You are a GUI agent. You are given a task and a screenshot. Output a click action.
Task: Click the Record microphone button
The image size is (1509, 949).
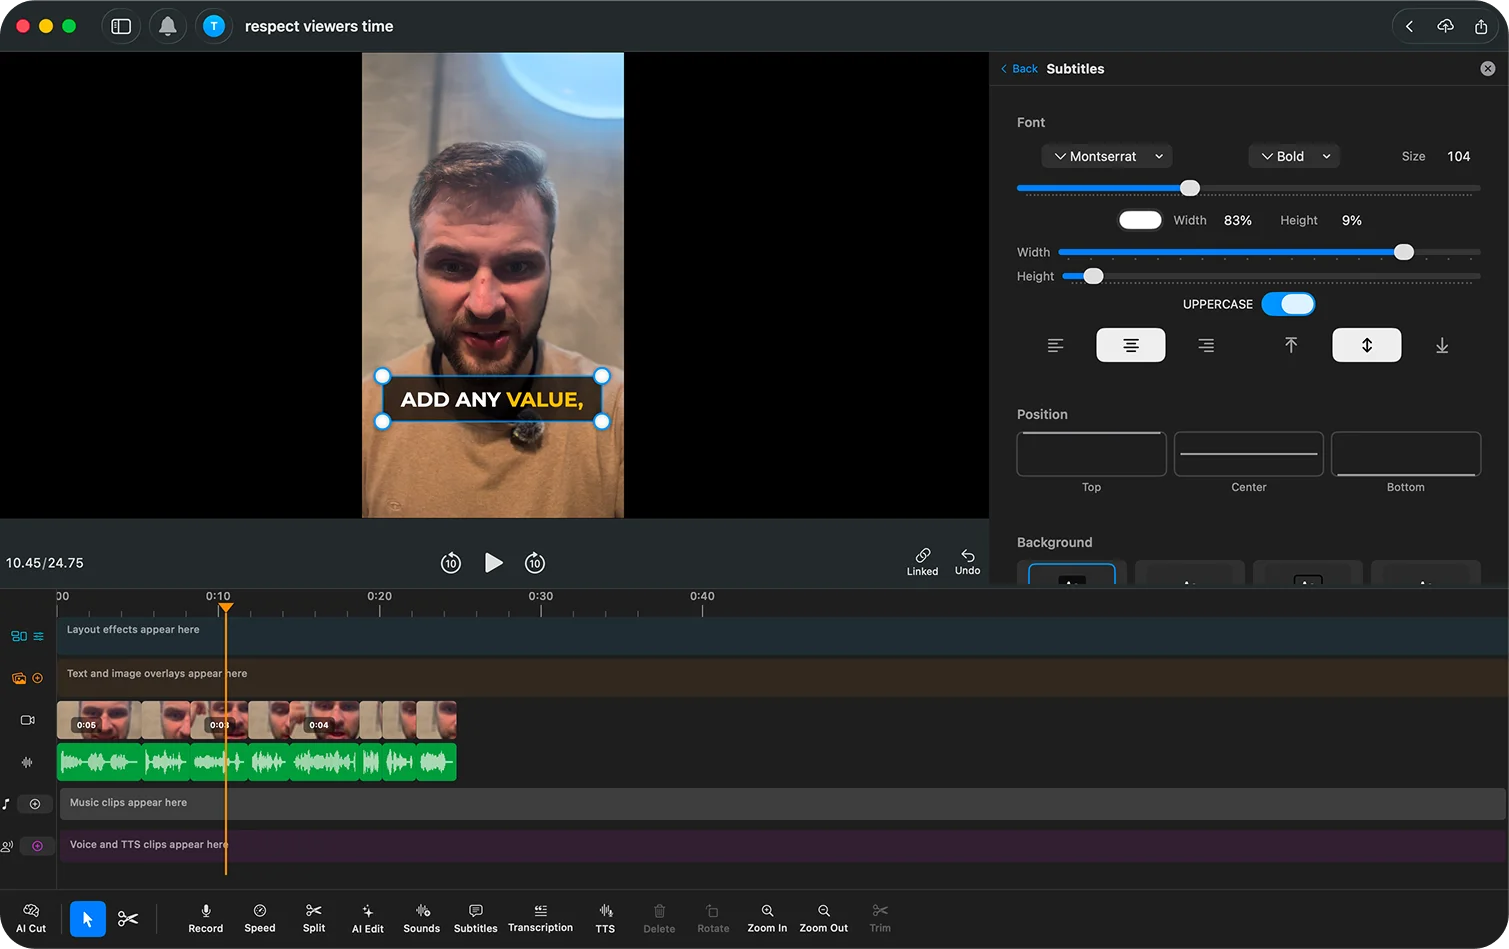[206, 918]
